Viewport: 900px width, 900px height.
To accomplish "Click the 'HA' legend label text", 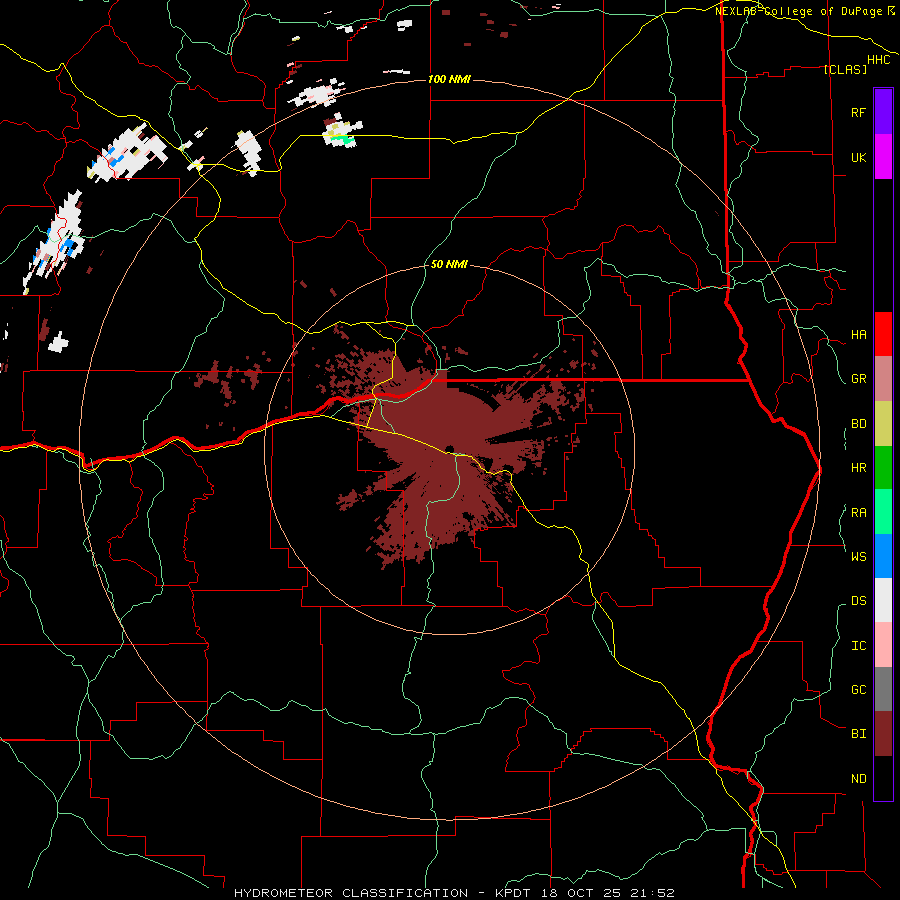I will (x=858, y=334).
